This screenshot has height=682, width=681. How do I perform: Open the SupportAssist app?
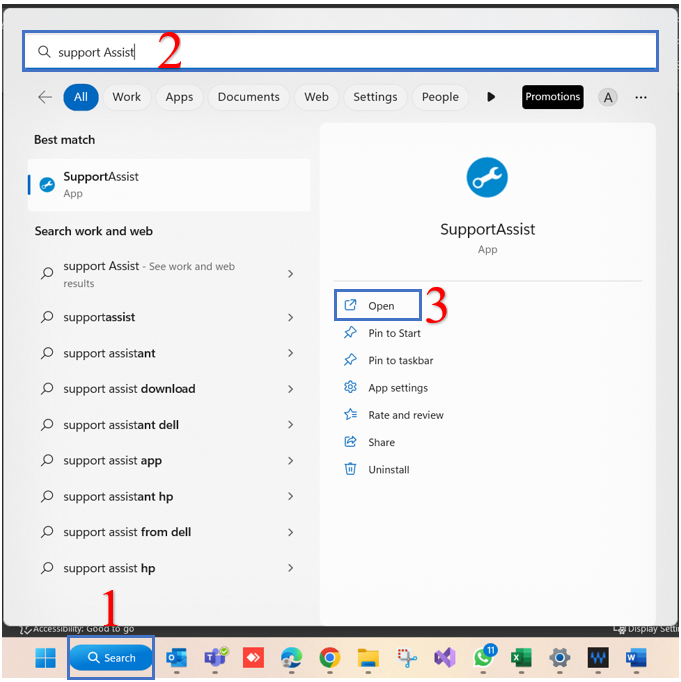377,306
